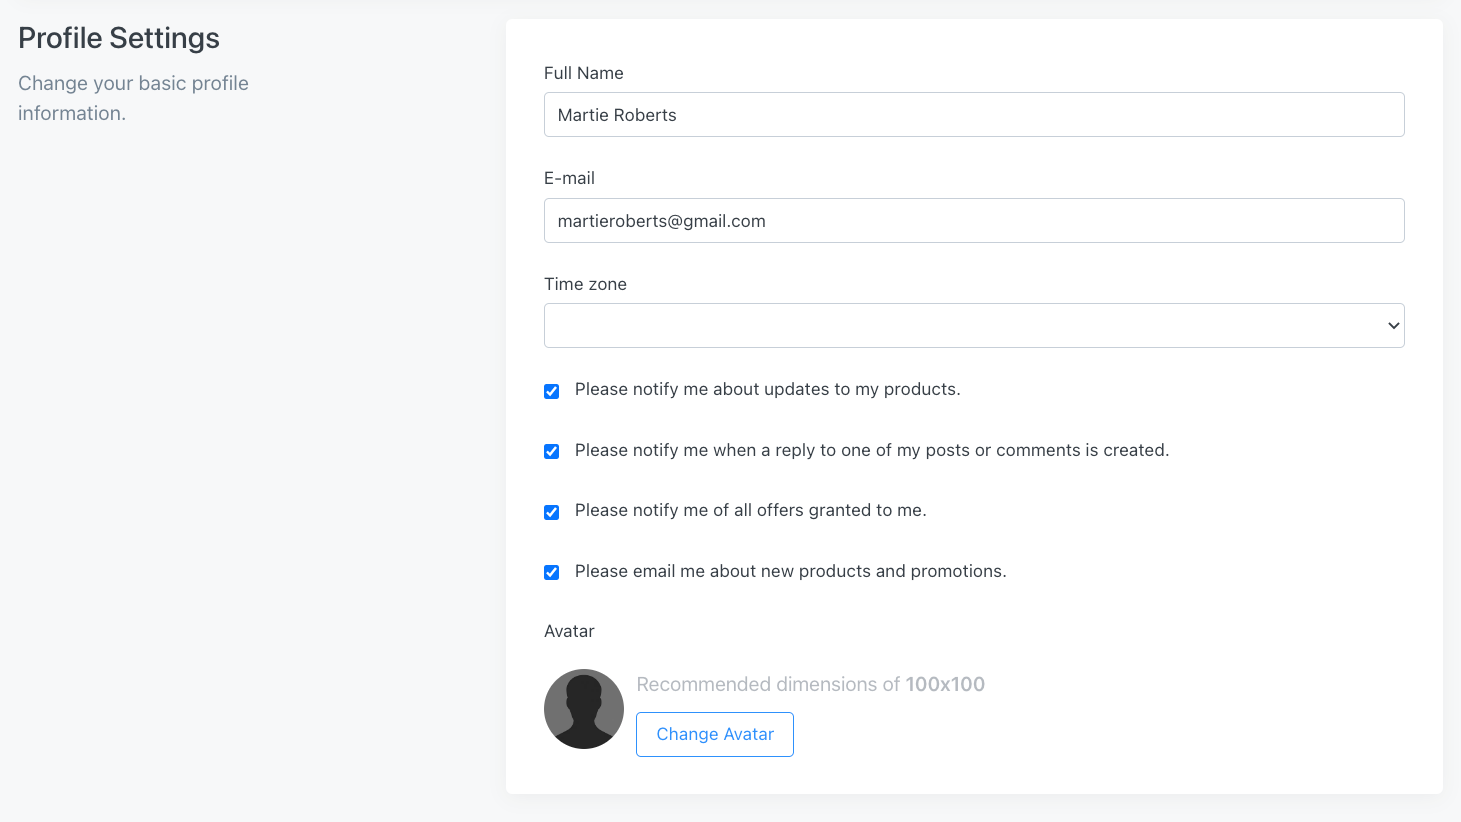
Task: Click the Full Name field label
Action: click(584, 73)
